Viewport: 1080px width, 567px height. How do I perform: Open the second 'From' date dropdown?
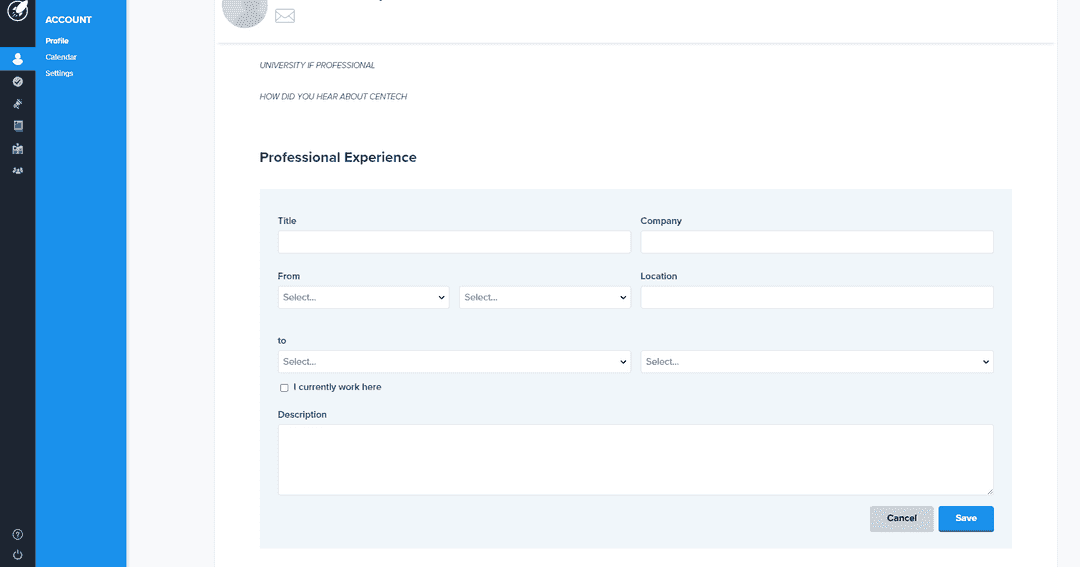pos(544,297)
